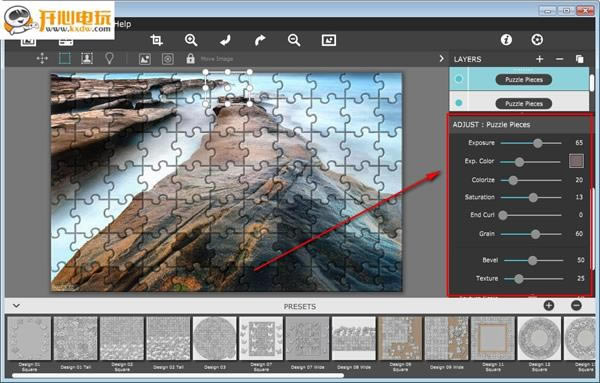The image size is (600, 383).
Task: Open the Help menu
Action: coord(123,24)
